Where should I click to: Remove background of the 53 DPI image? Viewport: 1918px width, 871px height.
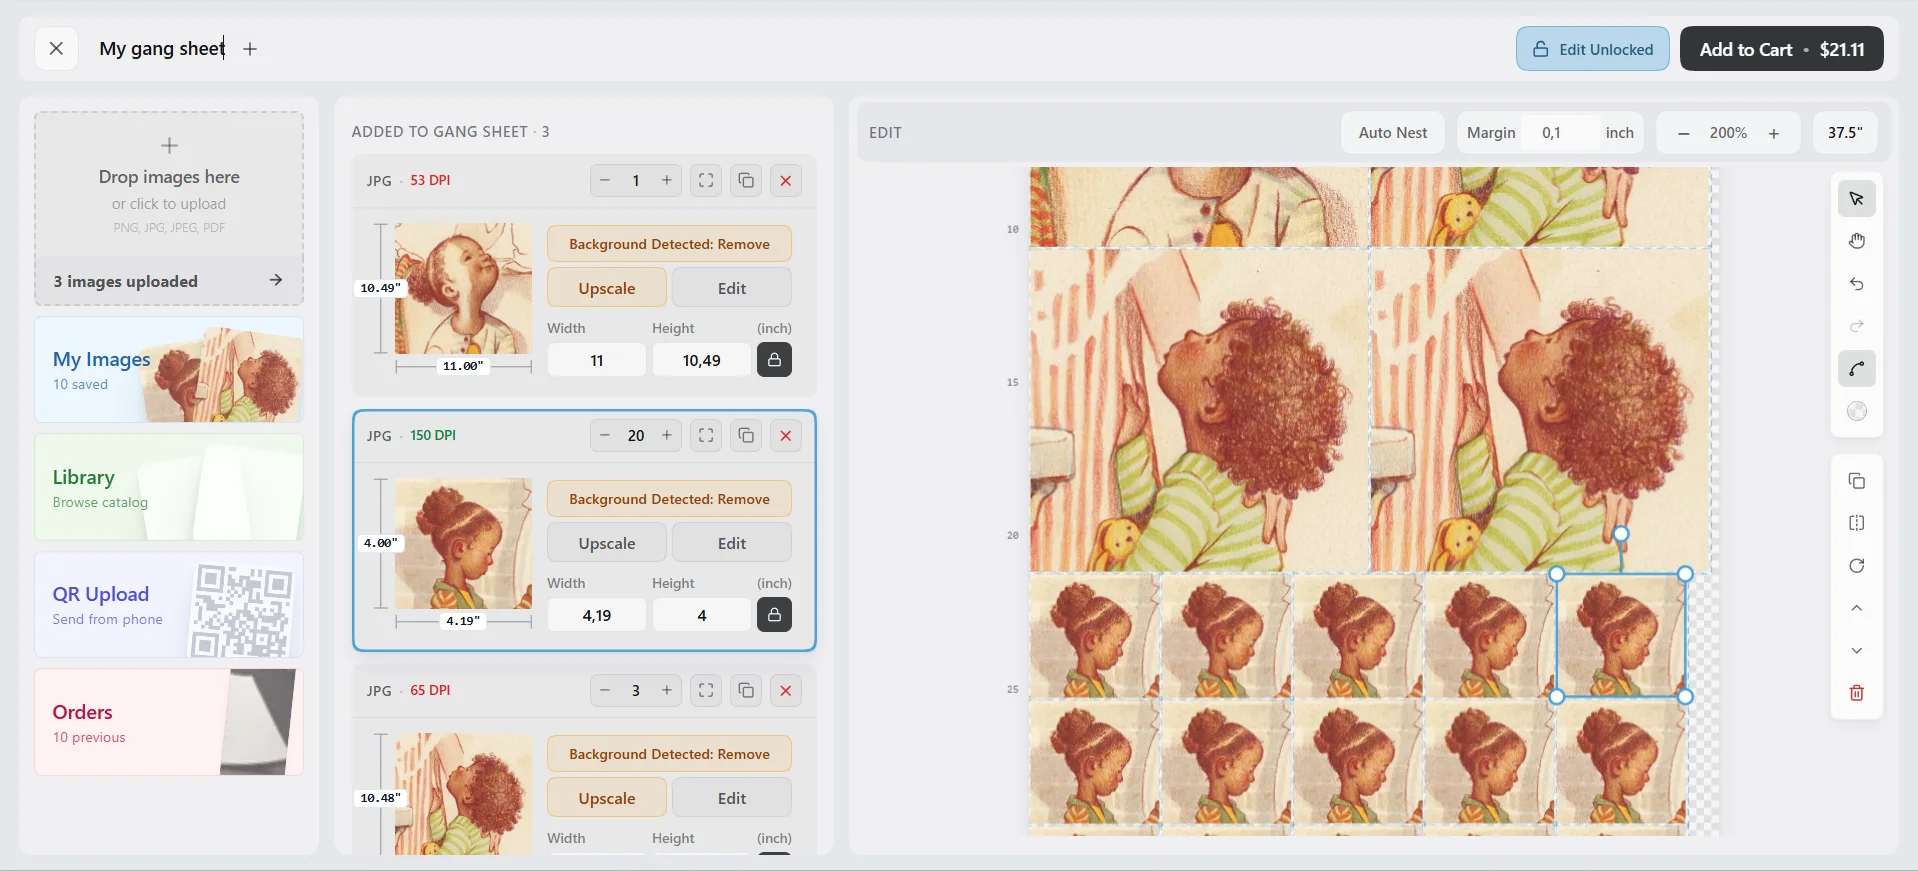click(x=669, y=244)
